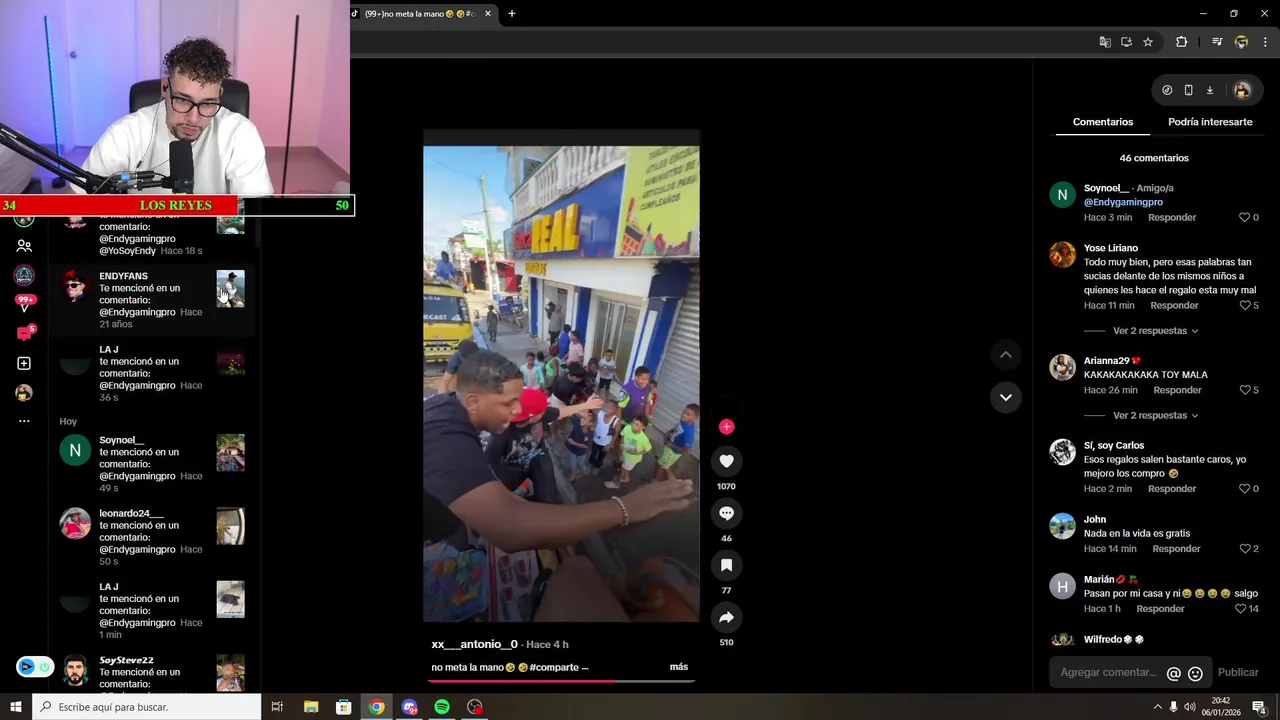Insert mention with the @ icon
The width and height of the screenshot is (1280, 720).
point(1174,673)
